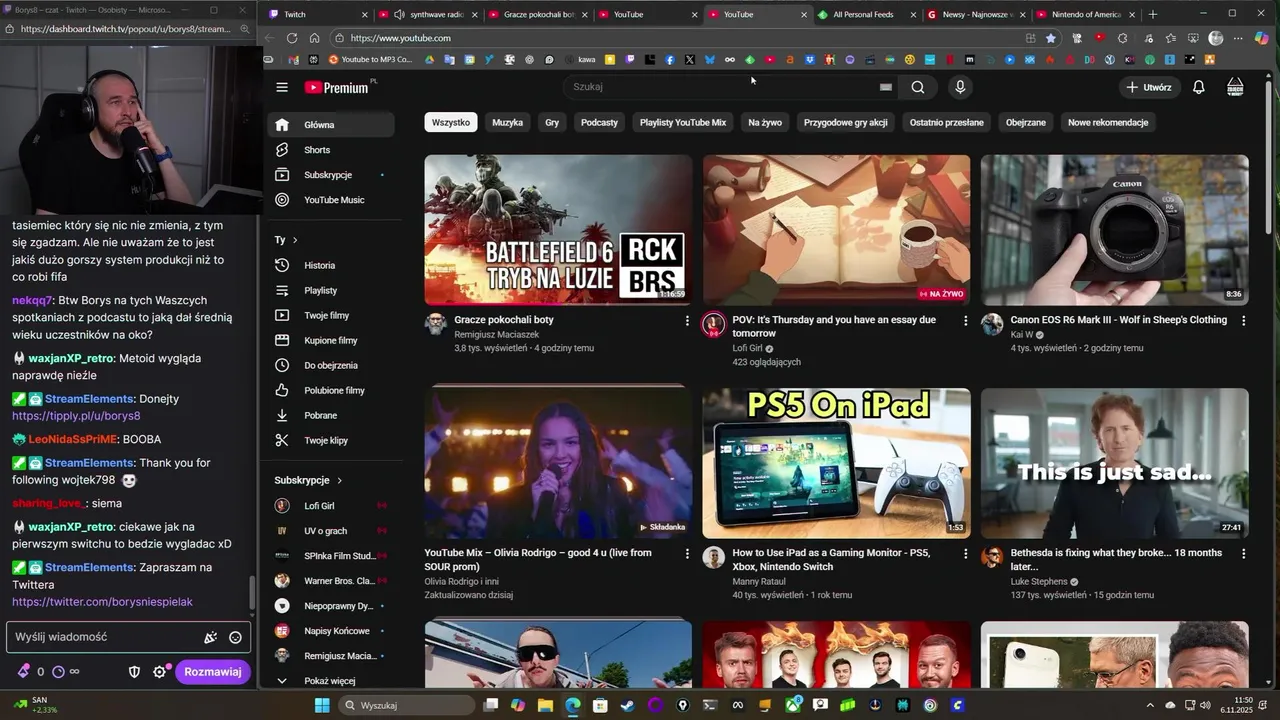Click the Rozmawiaj chat button

tap(212, 672)
